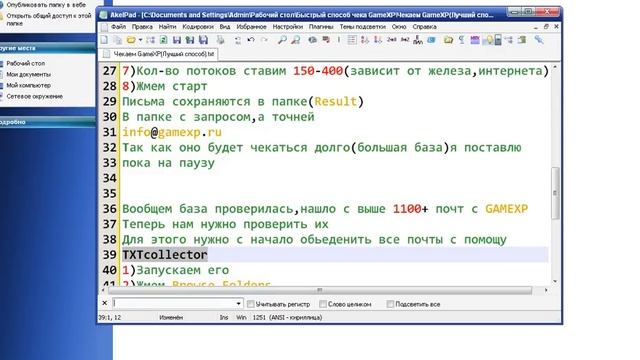This screenshot has height=360, width=640.
Task: Click the yellow explorer folder icon right of the toolbar
Action: pyautogui.click(x=448, y=40)
